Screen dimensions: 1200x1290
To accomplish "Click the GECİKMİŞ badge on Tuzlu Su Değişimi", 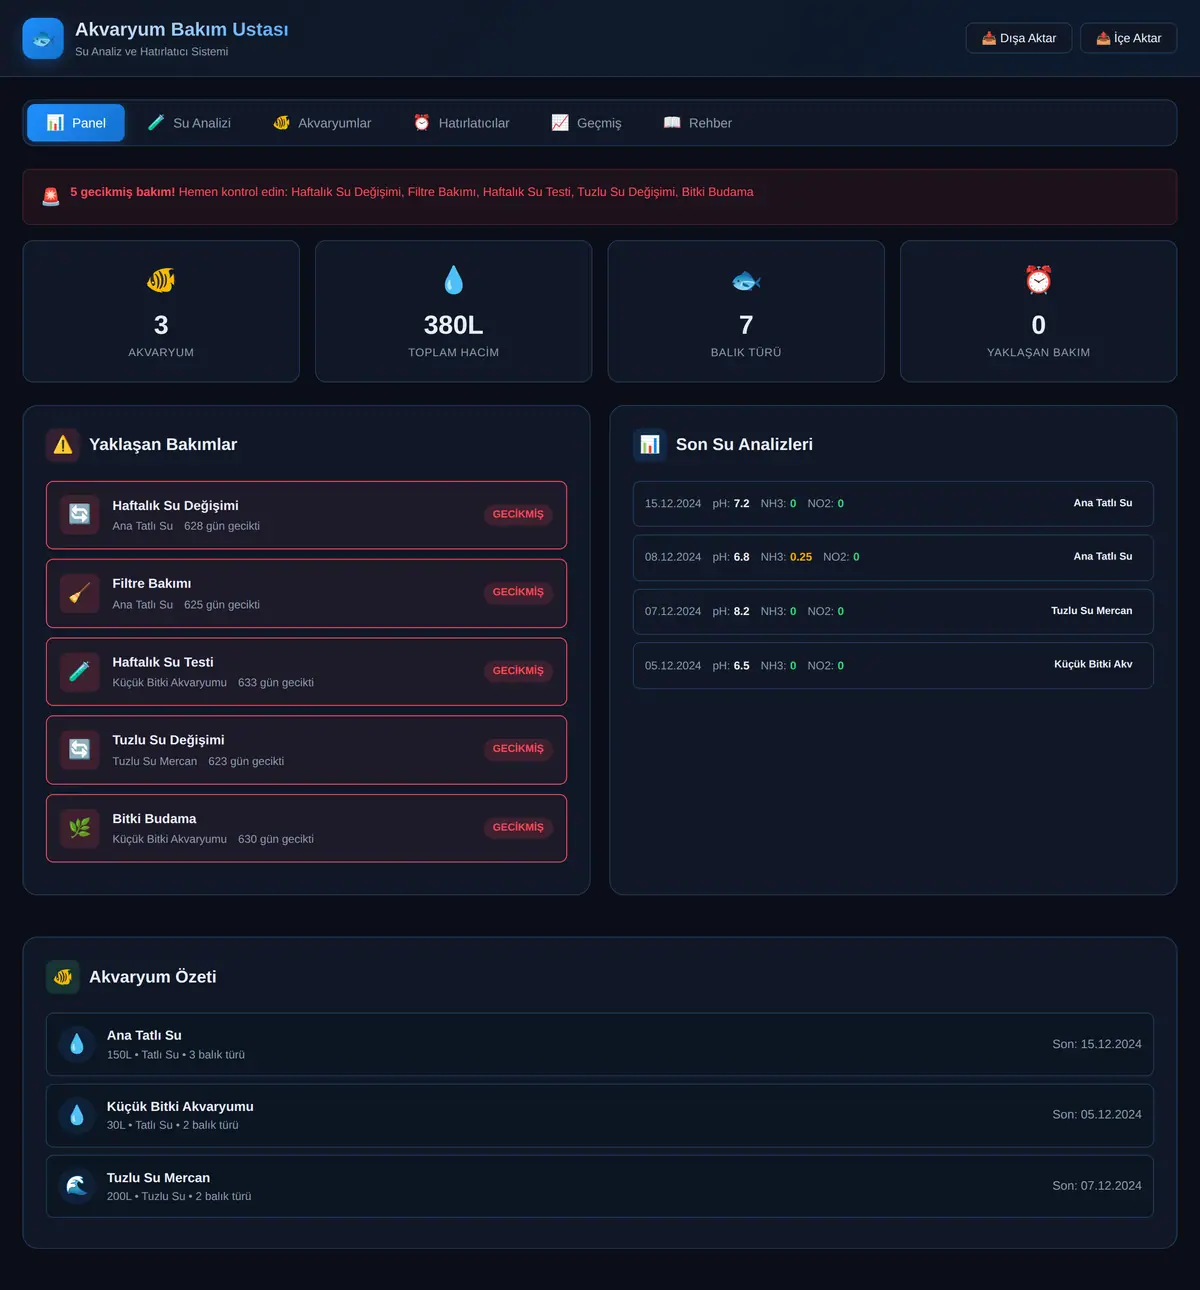I will coord(518,749).
